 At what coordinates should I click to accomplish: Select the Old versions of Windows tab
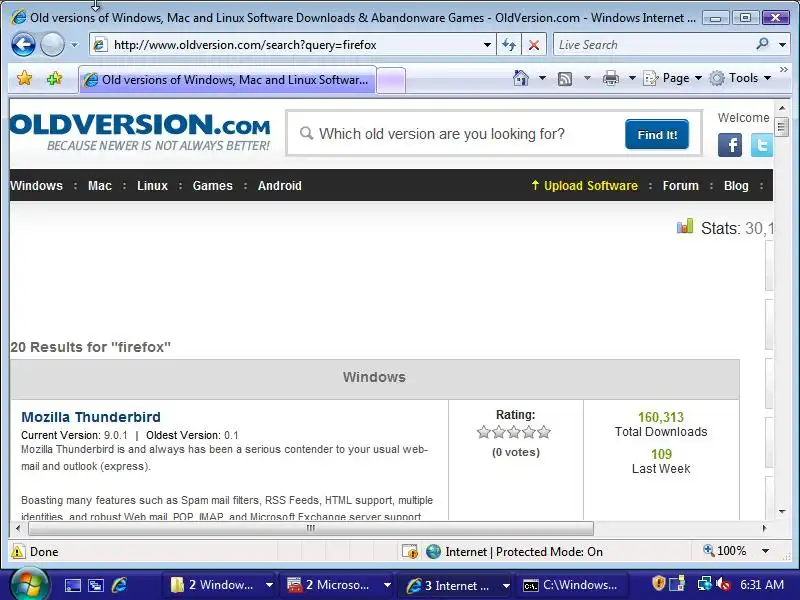(228, 80)
